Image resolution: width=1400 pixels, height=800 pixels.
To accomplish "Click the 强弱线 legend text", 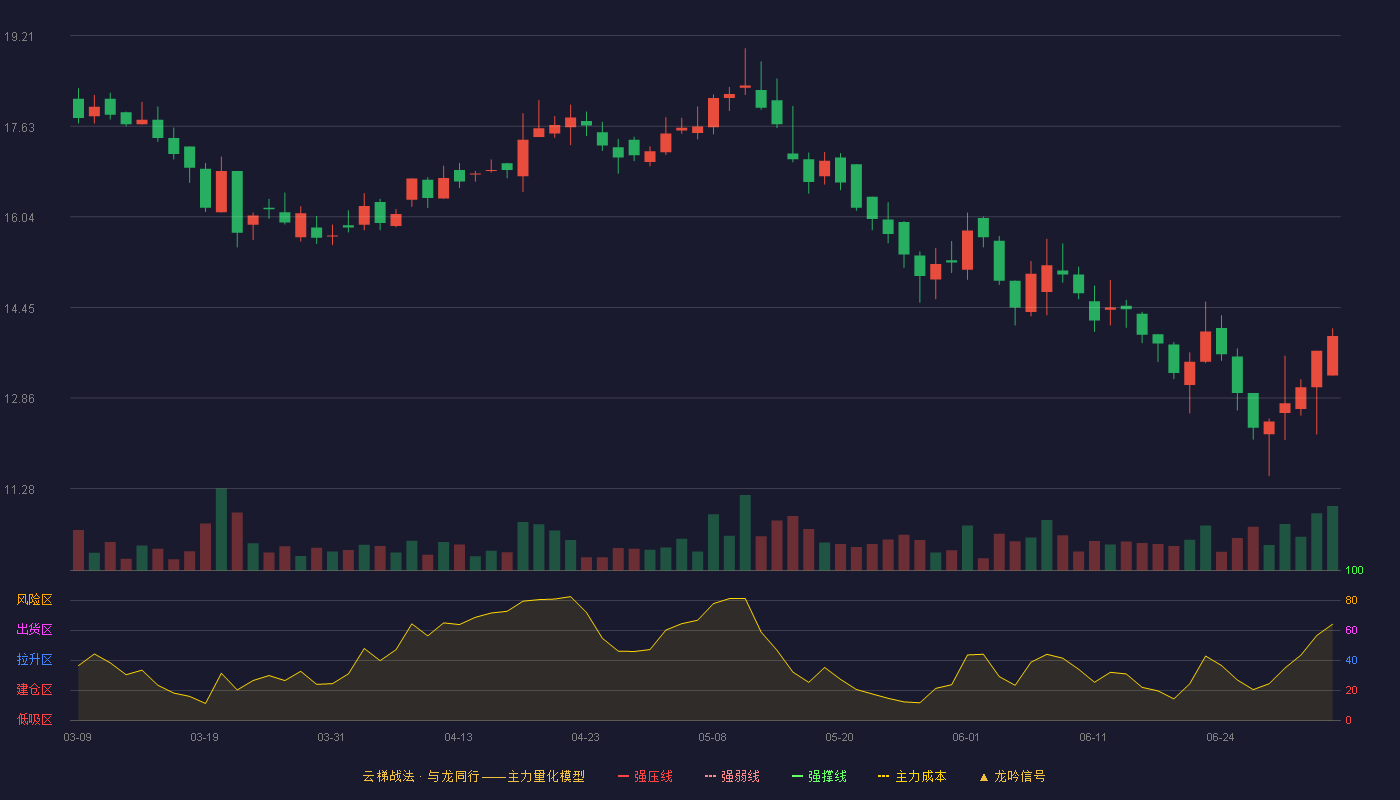I will [740, 776].
